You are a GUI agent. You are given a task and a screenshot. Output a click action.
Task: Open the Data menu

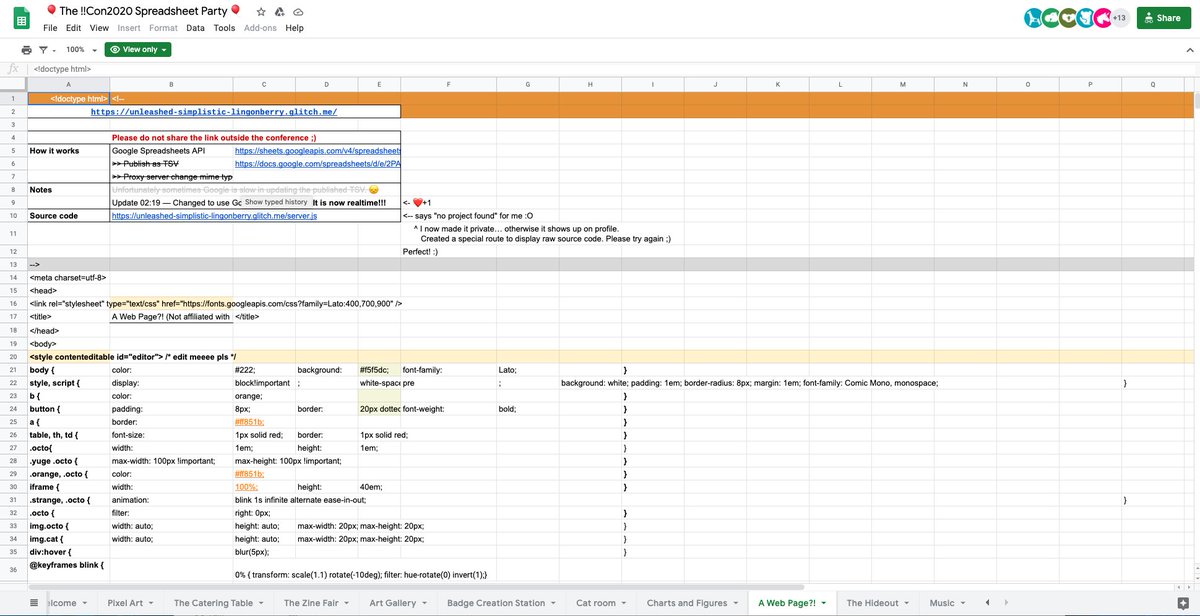196,28
